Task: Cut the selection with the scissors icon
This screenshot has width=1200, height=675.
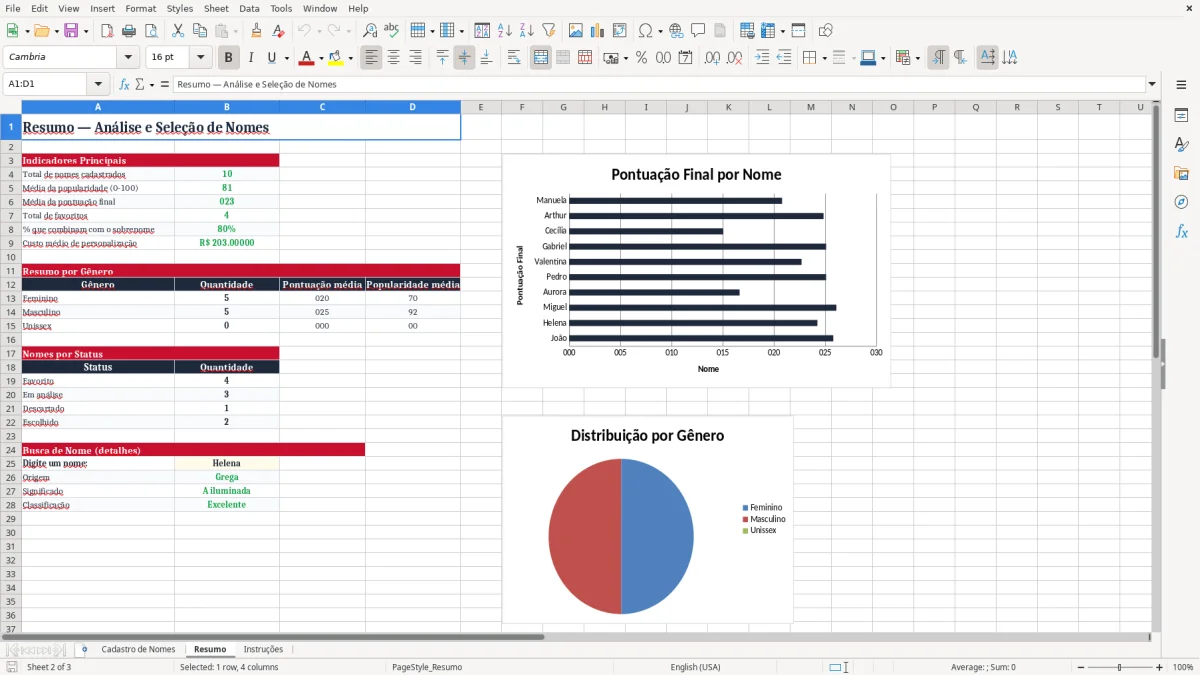Action: [x=178, y=31]
